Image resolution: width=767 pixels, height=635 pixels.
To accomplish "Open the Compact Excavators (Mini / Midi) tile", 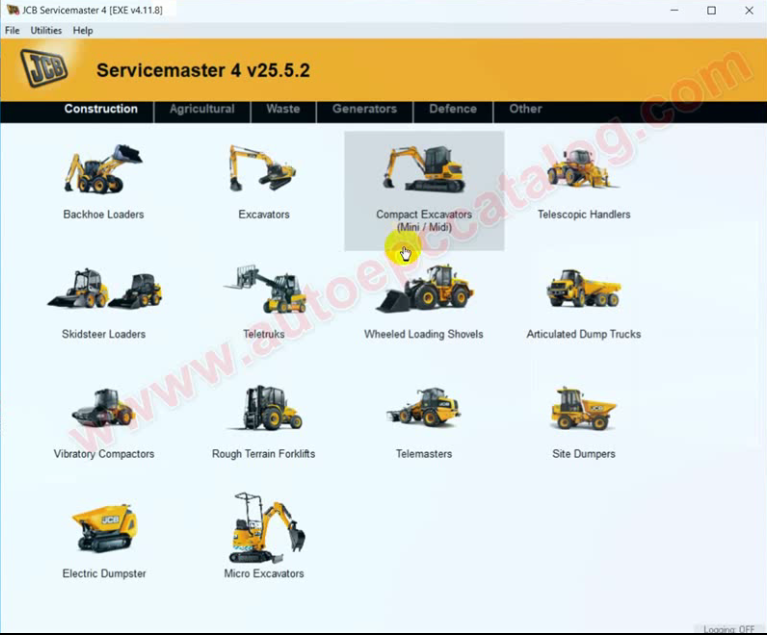I will click(x=424, y=191).
